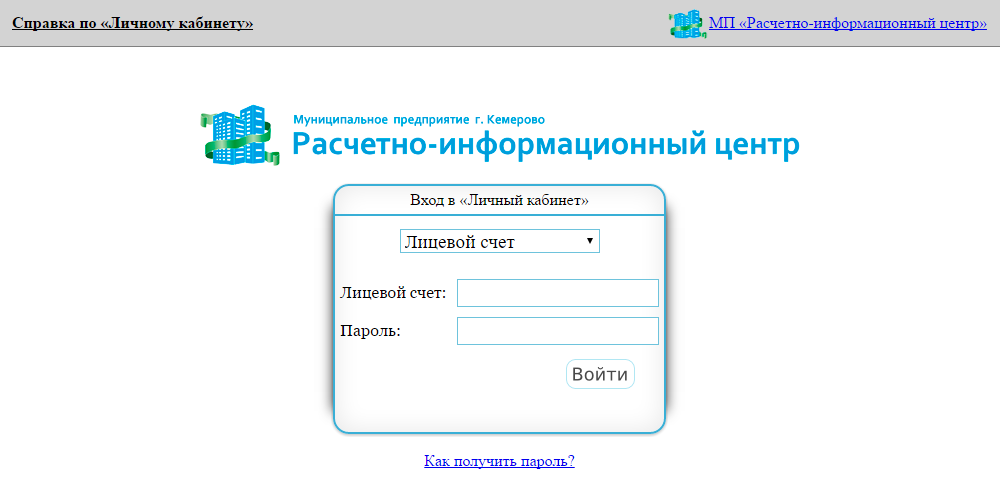Expand the «Лицевой счет» login type dropdown
1000x500 pixels.
(x=500, y=241)
